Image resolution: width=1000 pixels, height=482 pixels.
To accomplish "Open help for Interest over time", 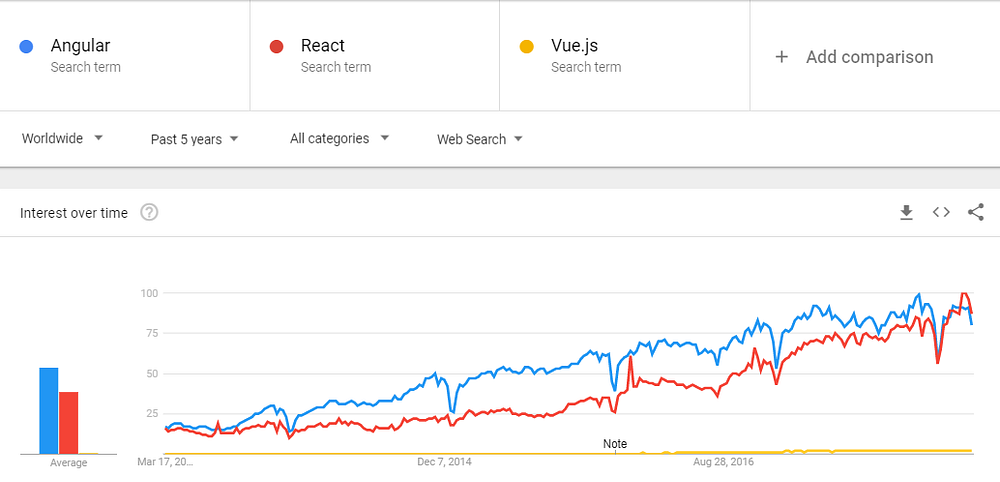I will tap(150, 212).
